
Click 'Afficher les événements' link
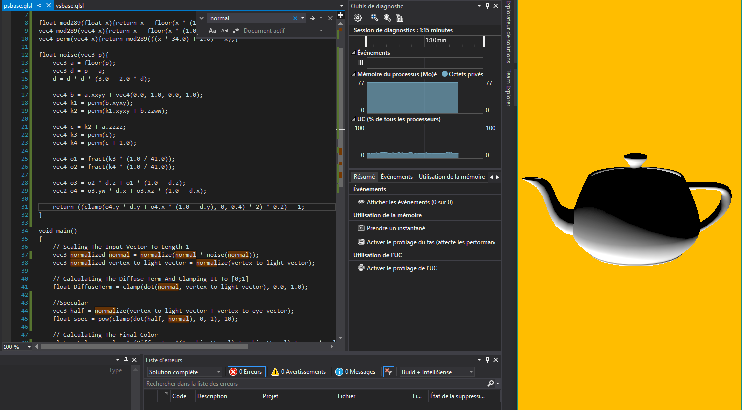click(x=410, y=202)
